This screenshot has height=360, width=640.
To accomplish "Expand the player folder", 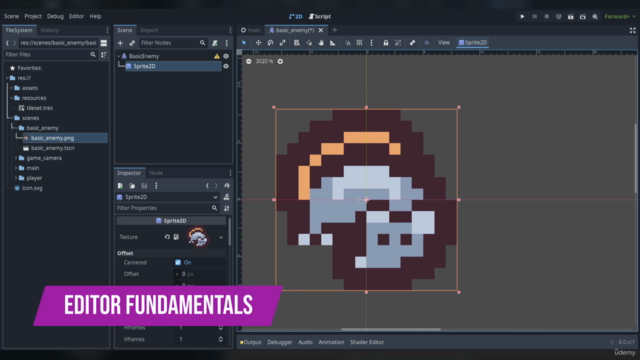I will point(16,178).
